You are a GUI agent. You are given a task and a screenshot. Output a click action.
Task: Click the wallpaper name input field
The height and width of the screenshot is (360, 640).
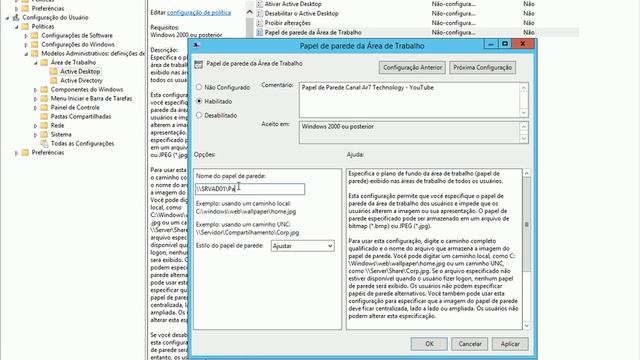coord(250,189)
